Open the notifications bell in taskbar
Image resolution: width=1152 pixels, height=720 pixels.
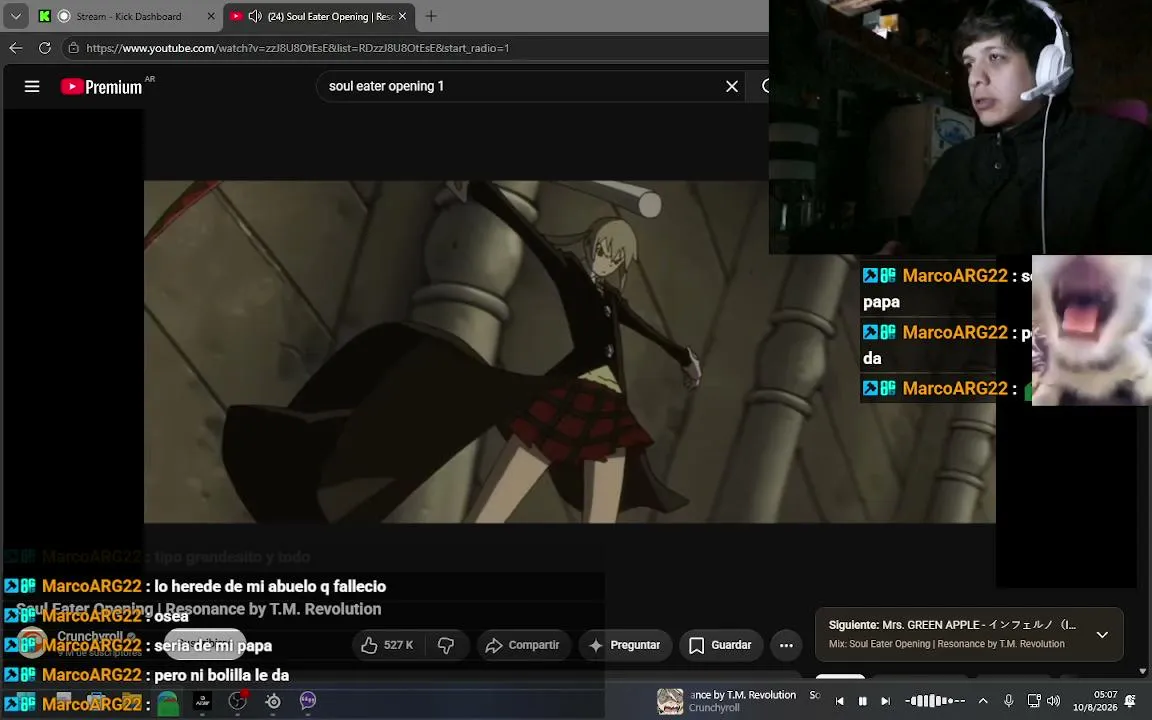point(1130,701)
